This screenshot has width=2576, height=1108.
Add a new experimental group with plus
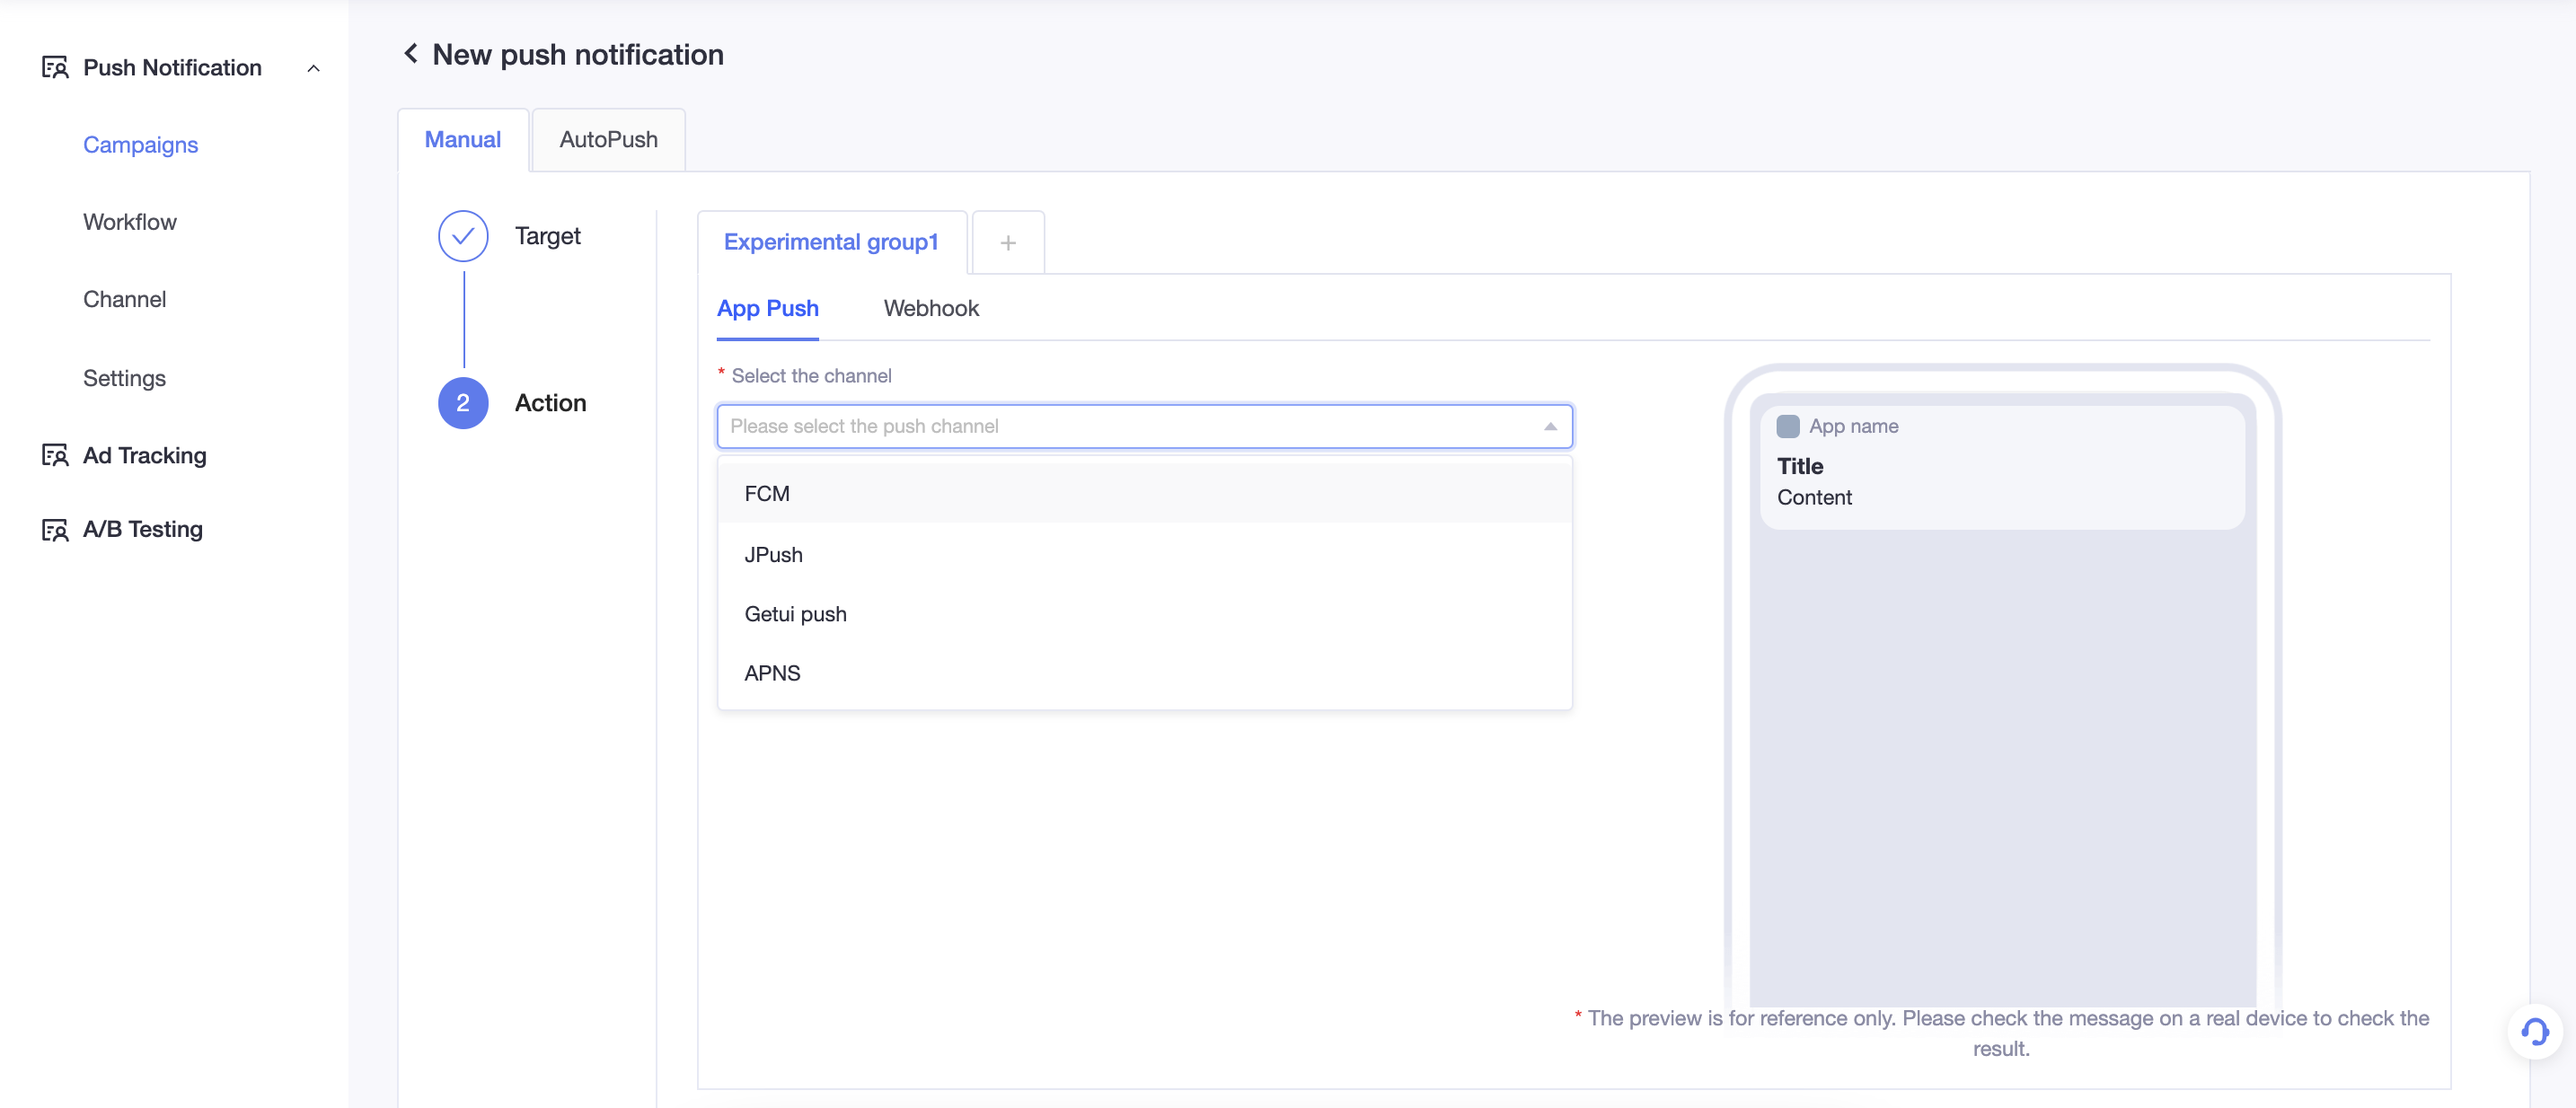1008,242
